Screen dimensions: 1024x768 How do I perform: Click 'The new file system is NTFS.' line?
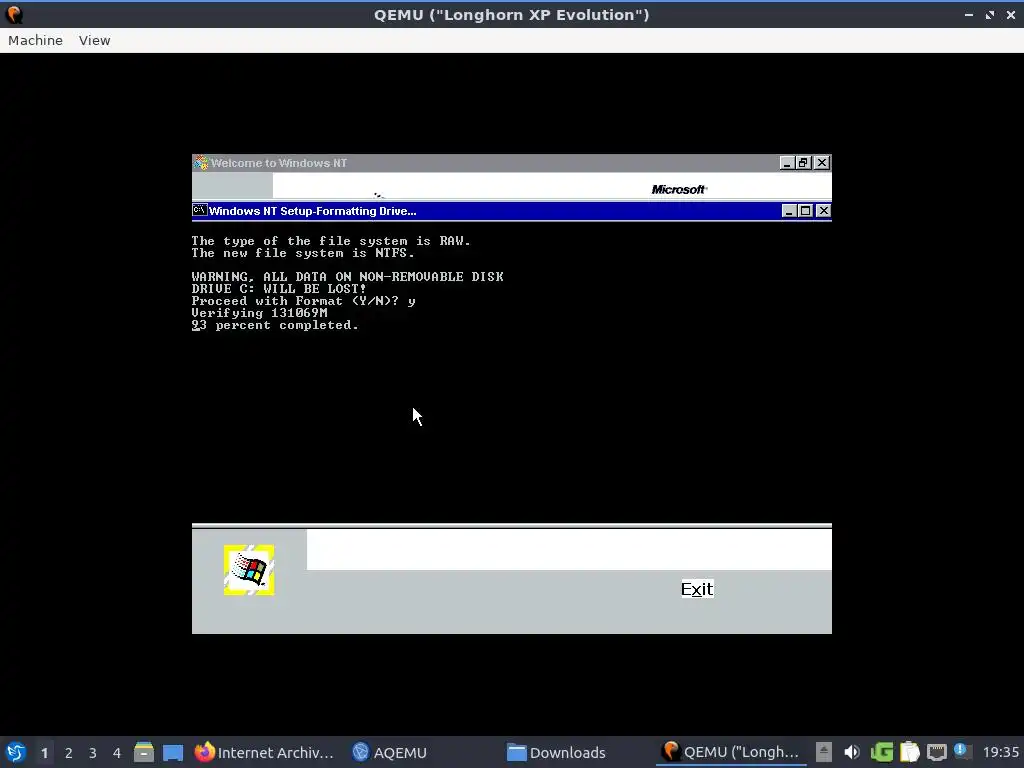tap(302, 253)
